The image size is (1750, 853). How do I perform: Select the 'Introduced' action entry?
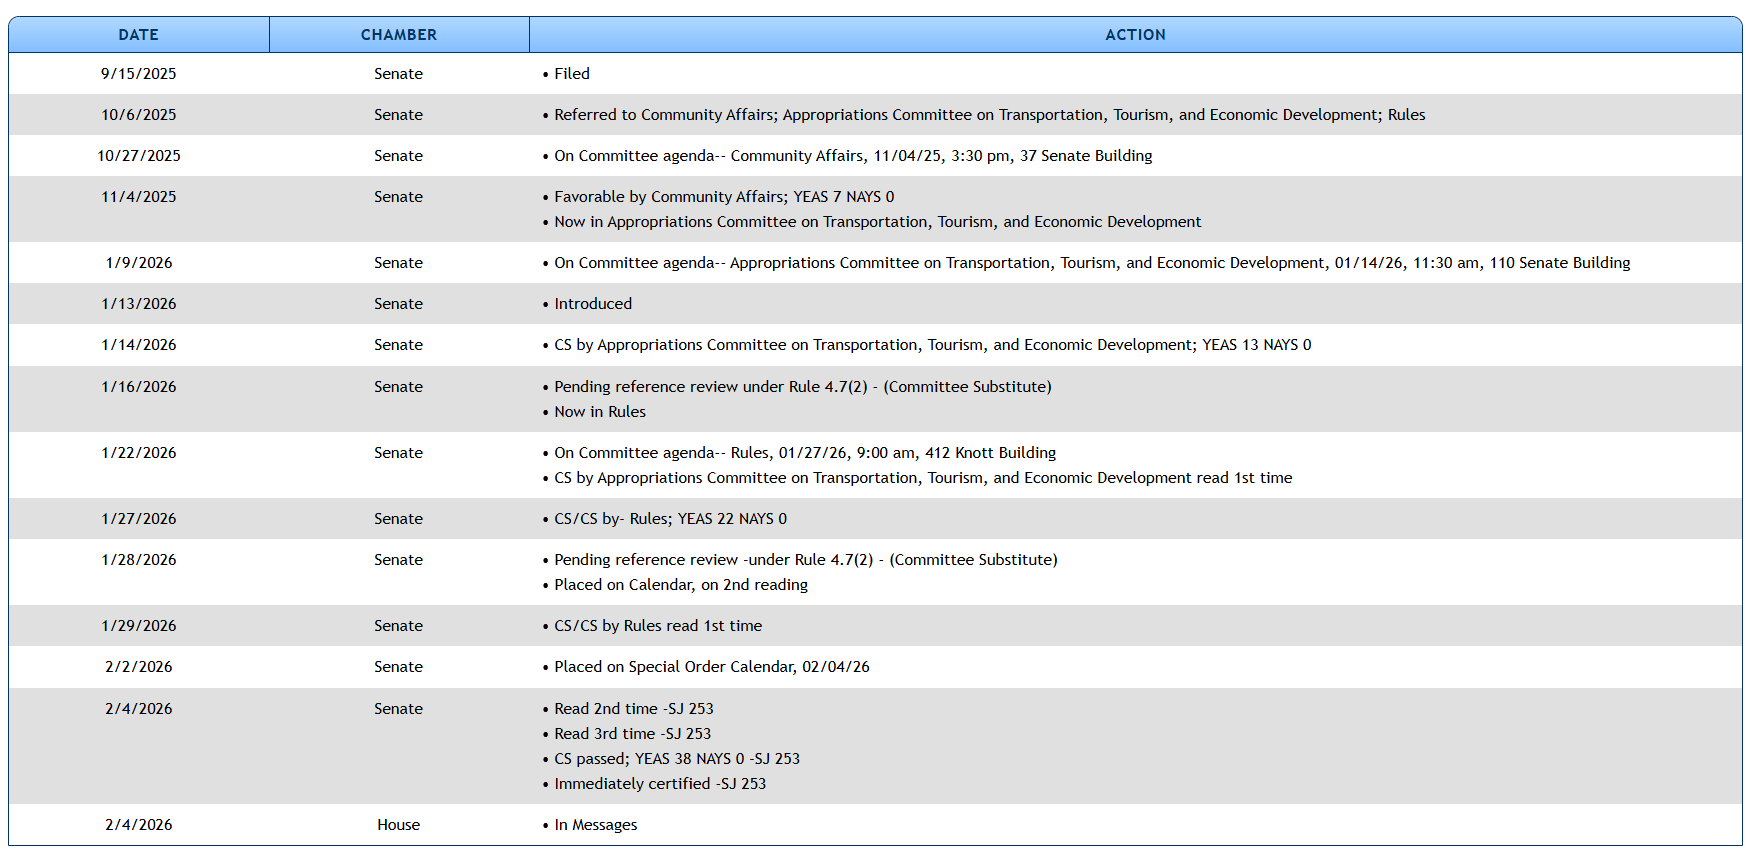pyautogui.click(x=592, y=304)
